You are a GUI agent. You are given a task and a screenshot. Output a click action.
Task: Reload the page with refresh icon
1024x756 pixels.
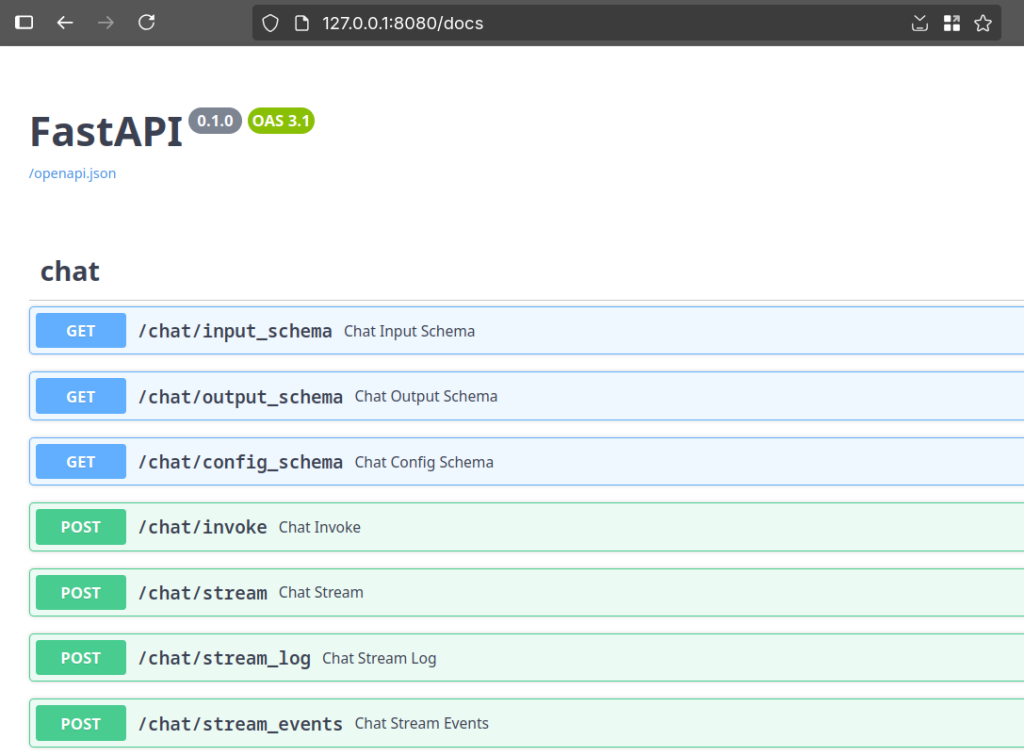pos(146,23)
